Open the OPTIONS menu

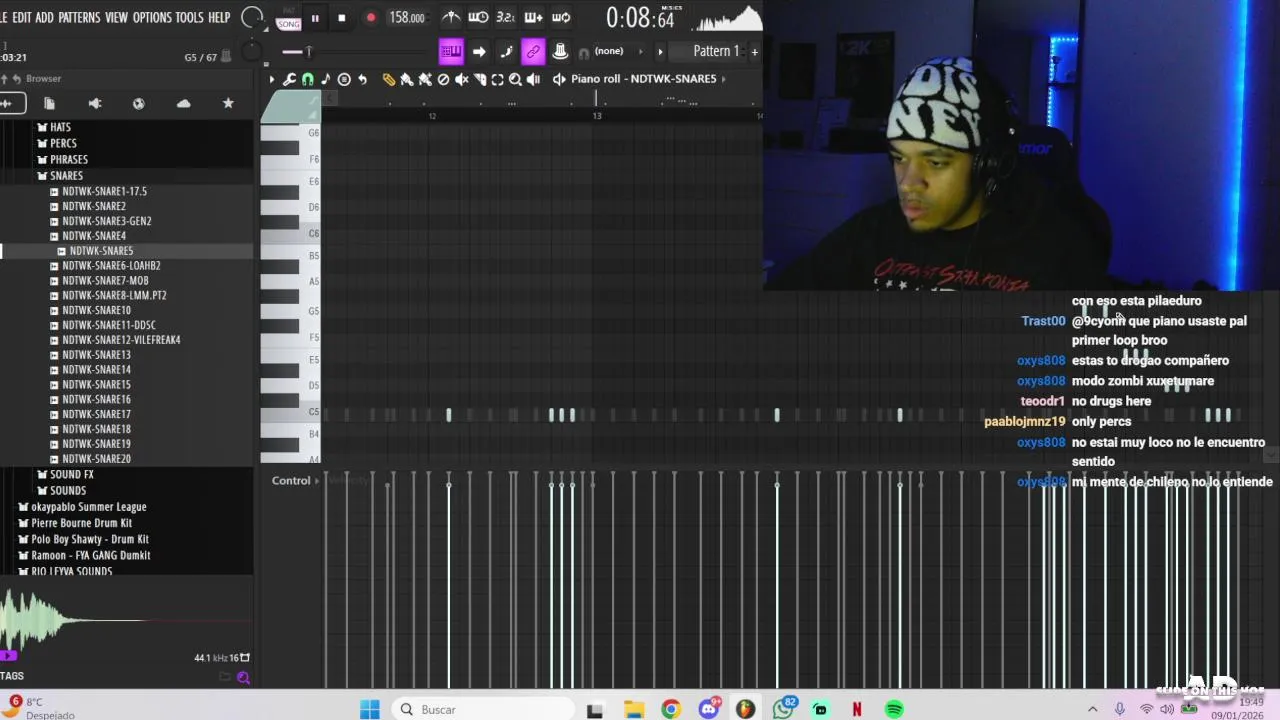pyautogui.click(x=152, y=17)
